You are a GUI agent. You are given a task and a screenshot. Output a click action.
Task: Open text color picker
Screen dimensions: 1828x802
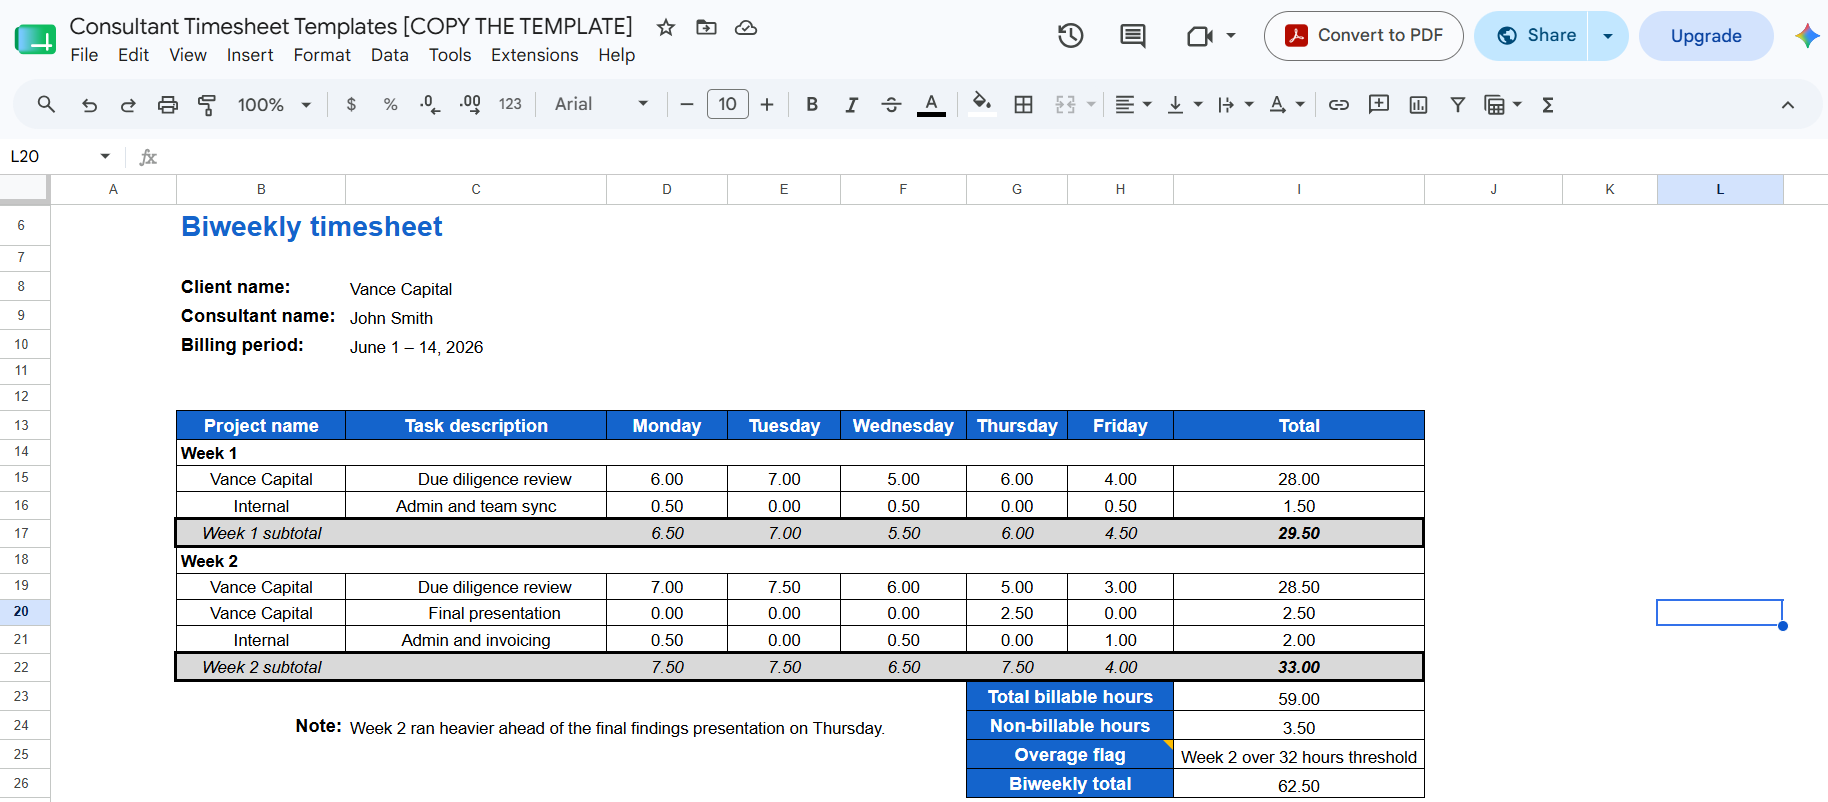point(931,104)
